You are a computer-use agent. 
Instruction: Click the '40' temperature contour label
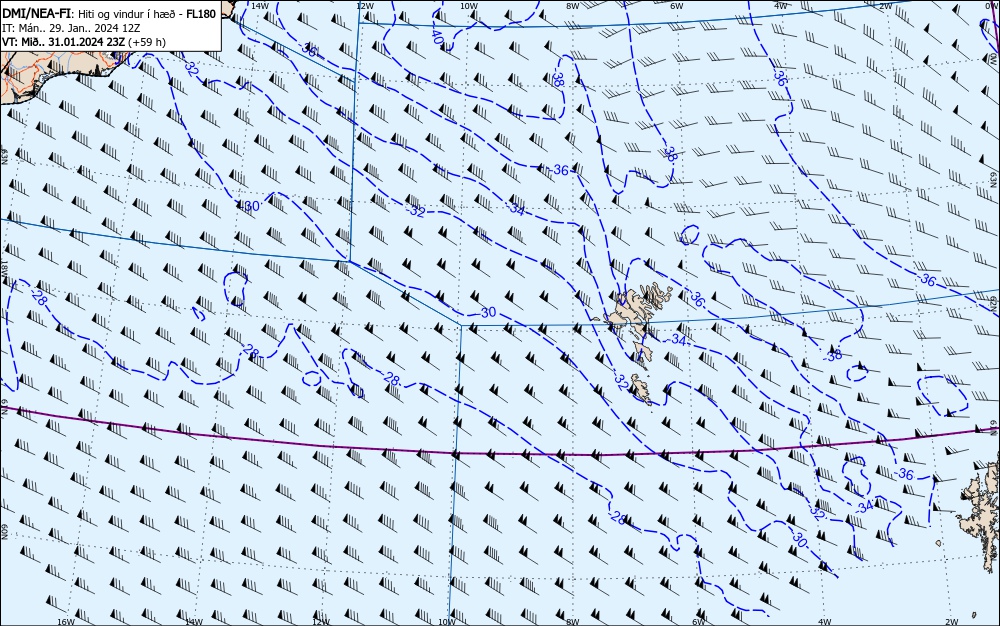437,38
